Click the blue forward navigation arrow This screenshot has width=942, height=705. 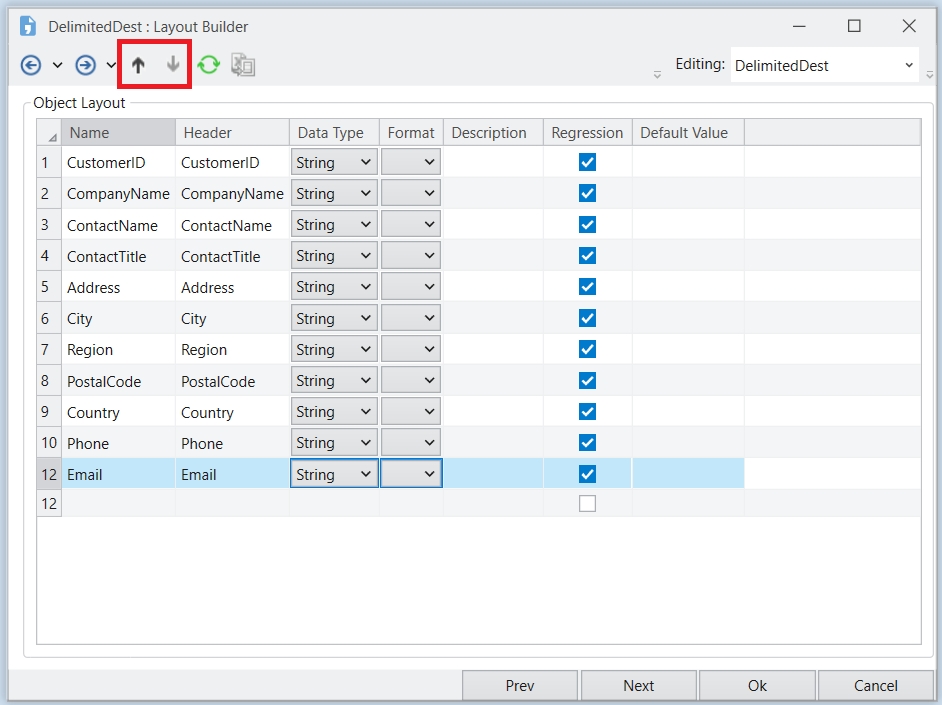86,65
